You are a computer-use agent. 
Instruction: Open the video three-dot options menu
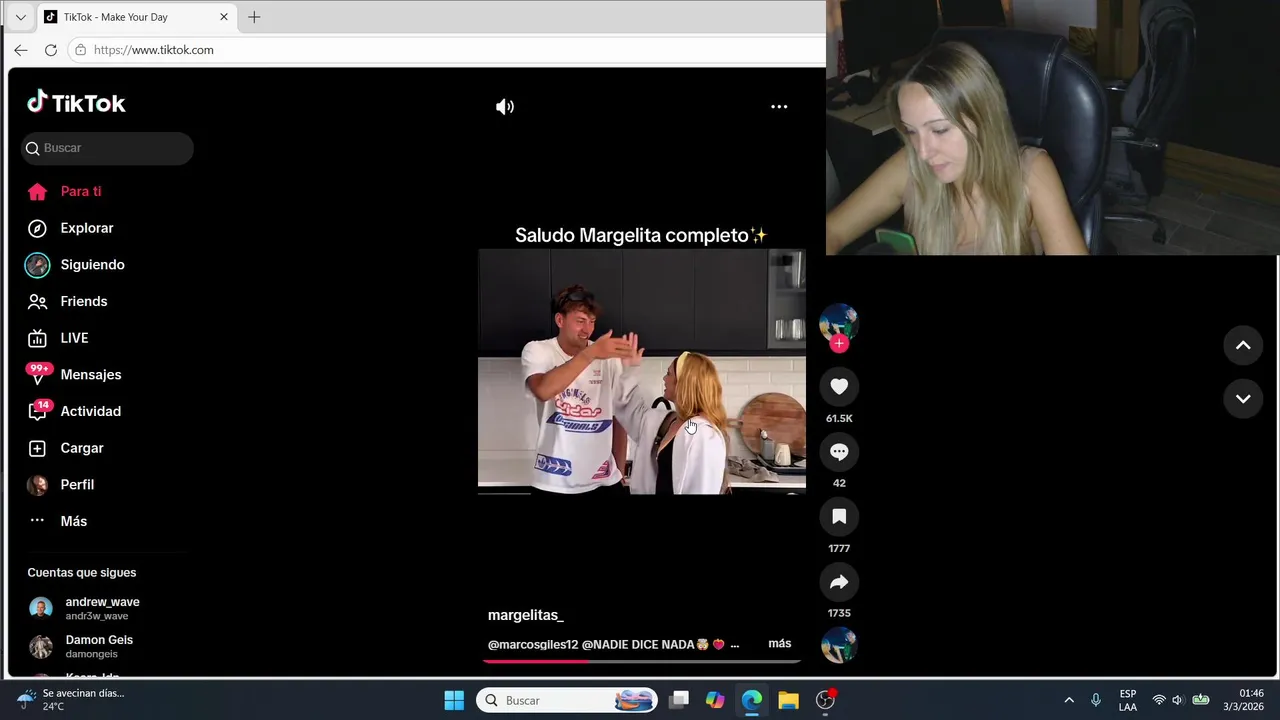point(779,107)
